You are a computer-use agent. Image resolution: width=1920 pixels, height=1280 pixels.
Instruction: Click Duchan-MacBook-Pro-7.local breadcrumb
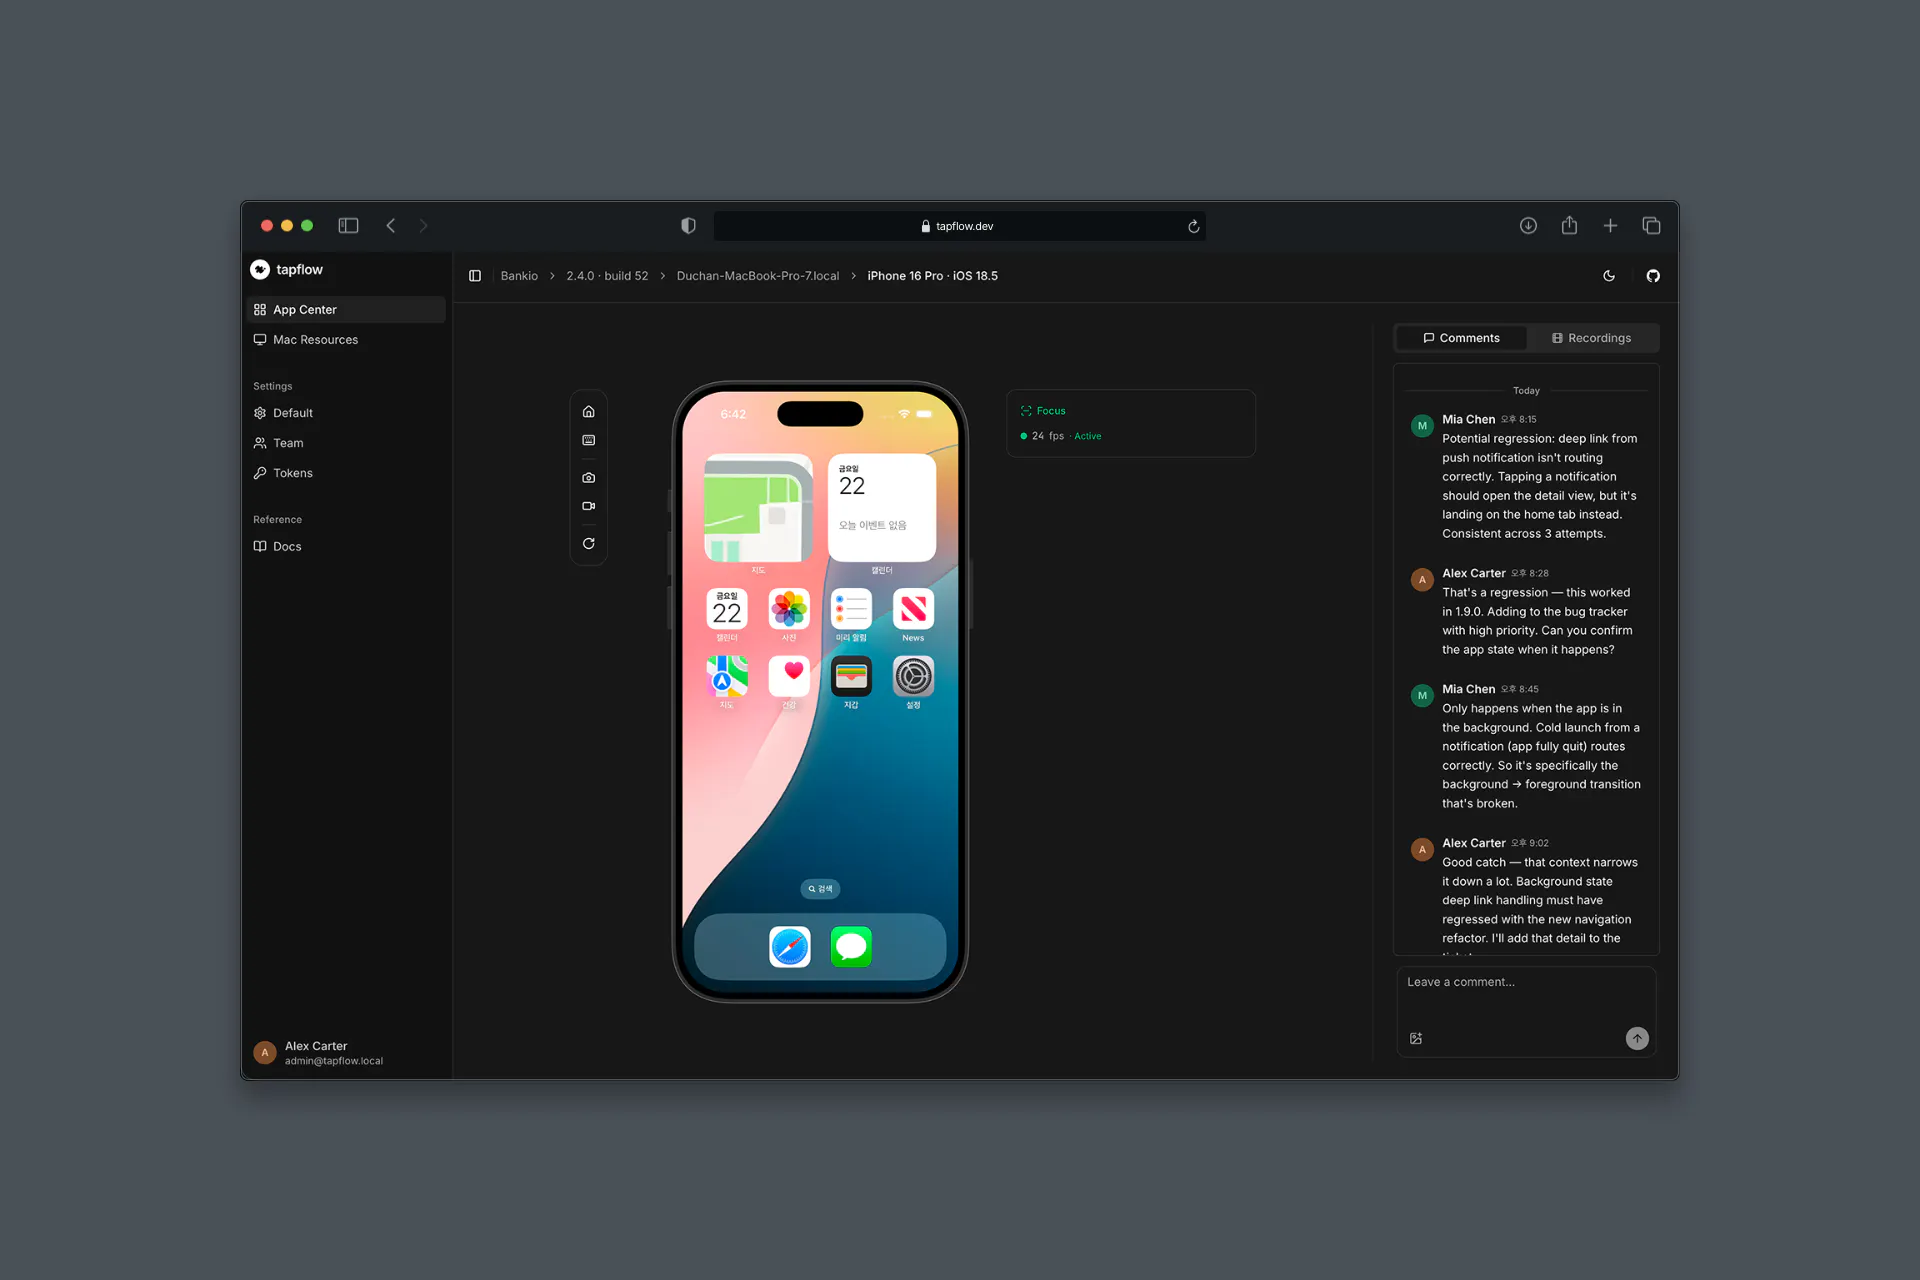[x=758, y=276]
